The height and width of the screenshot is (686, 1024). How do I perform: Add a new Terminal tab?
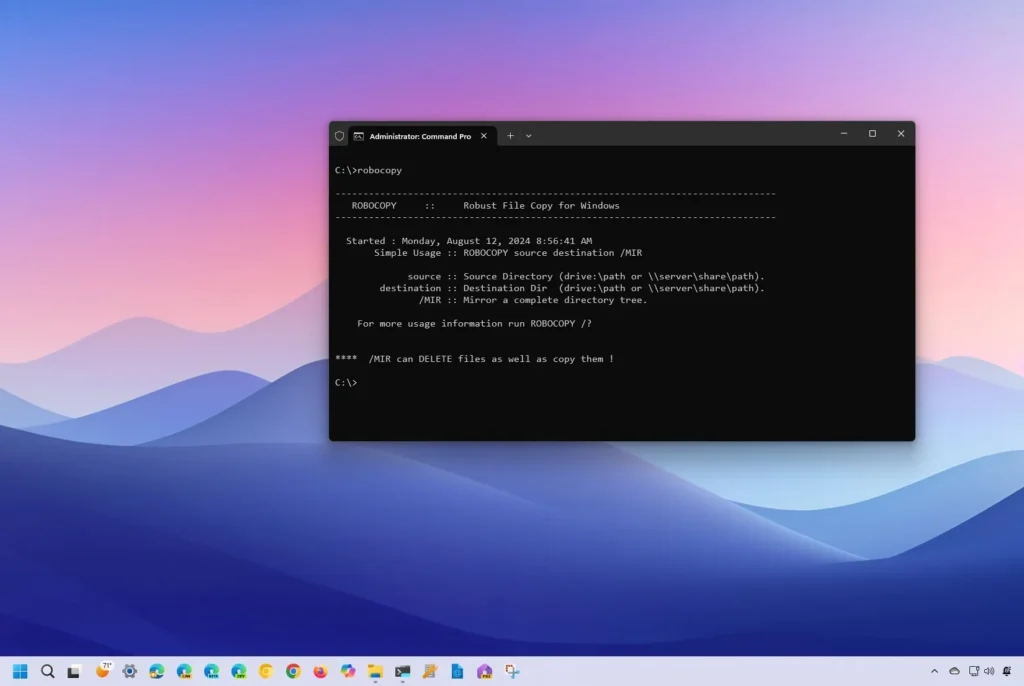(x=510, y=136)
